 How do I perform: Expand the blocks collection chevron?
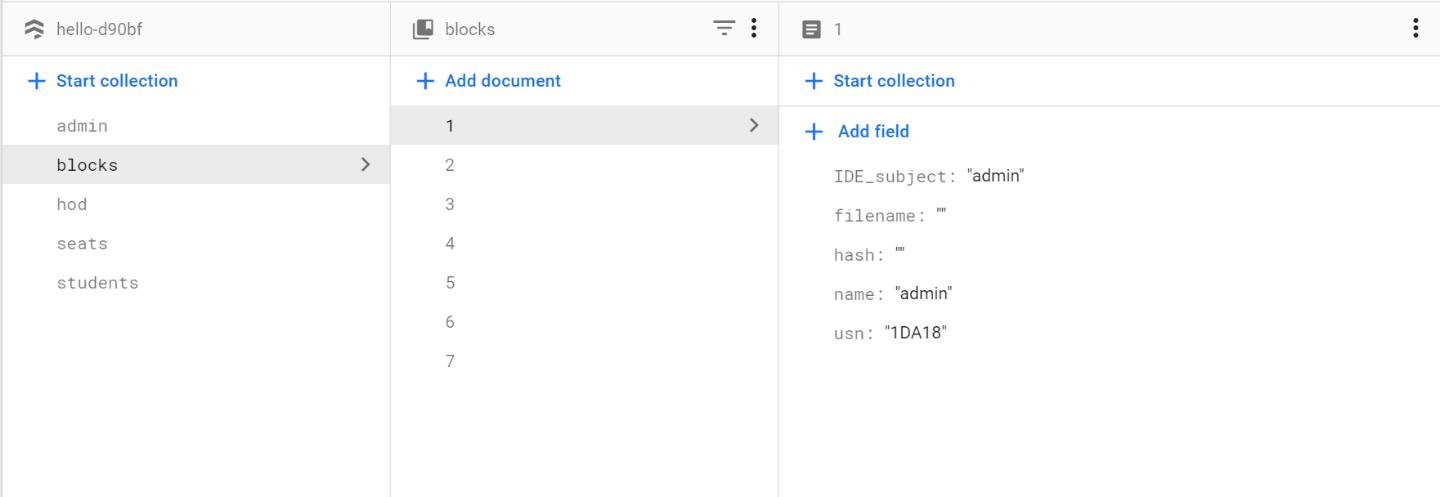point(366,165)
